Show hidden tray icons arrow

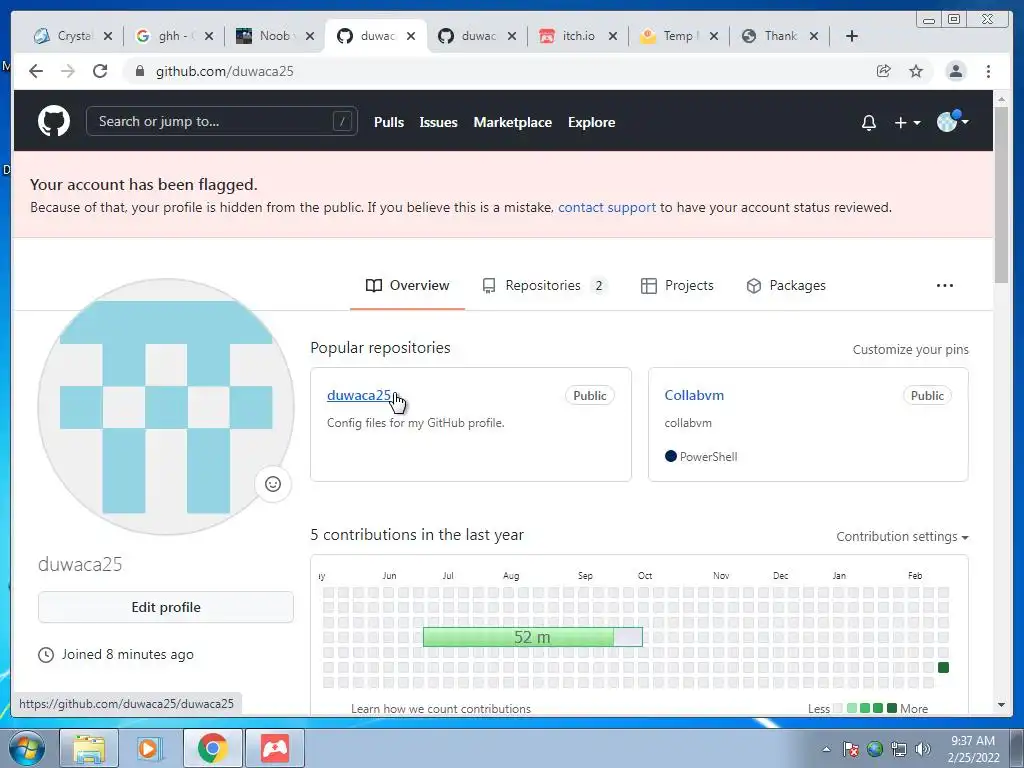pos(827,749)
